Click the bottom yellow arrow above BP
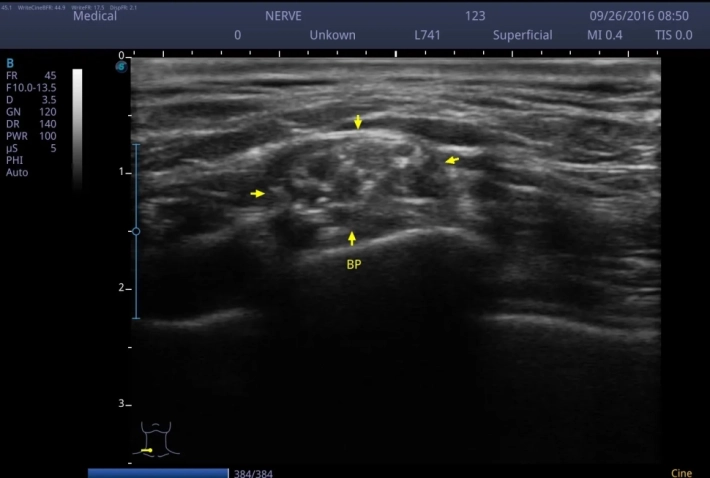Image resolution: width=710 pixels, height=478 pixels. click(352, 238)
